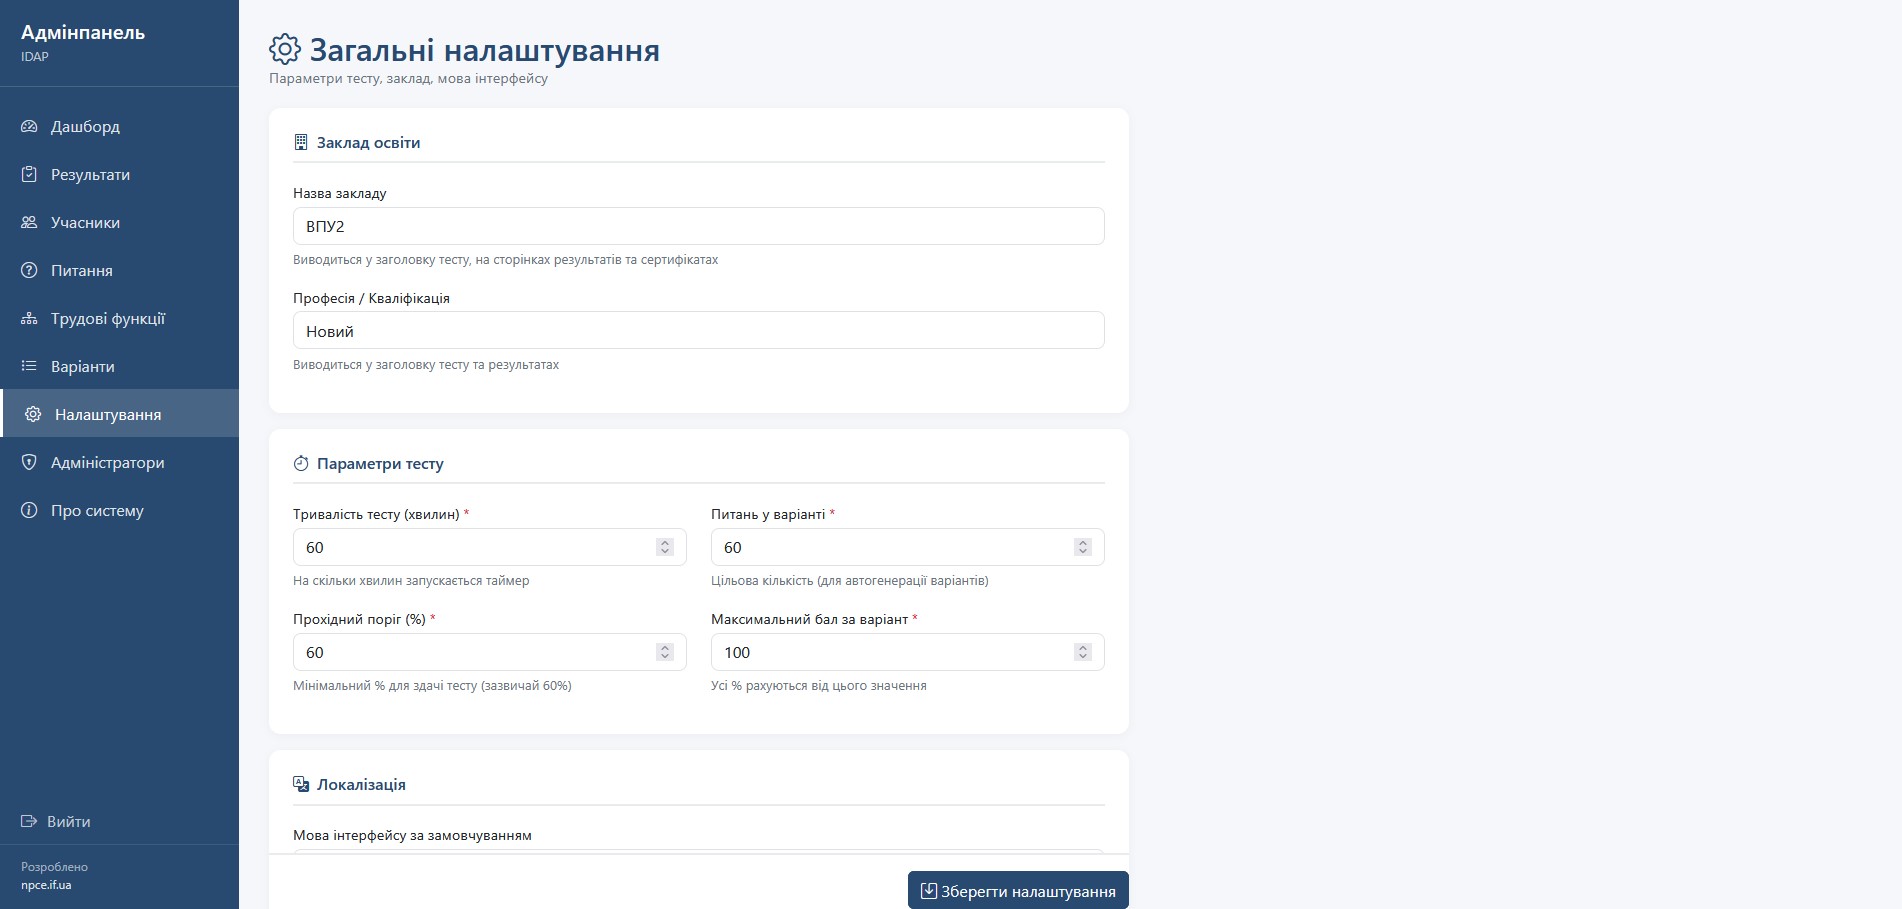1902x909 pixels.
Task: Click the Результати clipboard icon
Action: (29, 175)
